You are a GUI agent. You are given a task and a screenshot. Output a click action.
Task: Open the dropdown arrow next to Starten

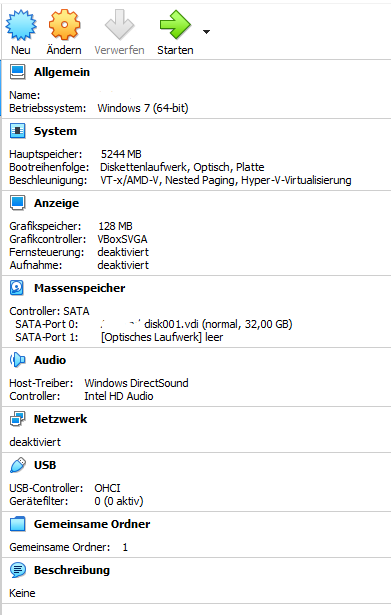pos(206,32)
